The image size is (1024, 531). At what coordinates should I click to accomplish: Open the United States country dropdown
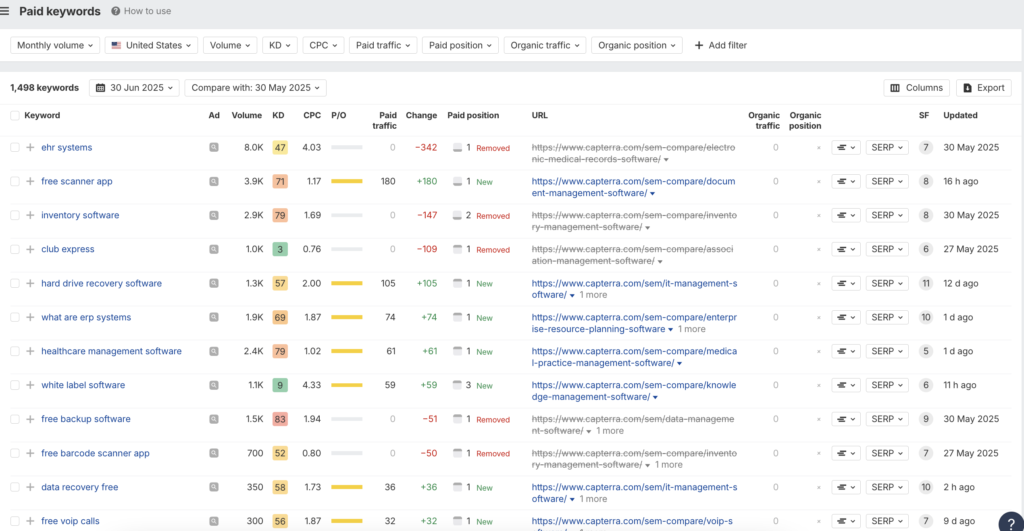pyautogui.click(x=151, y=45)
